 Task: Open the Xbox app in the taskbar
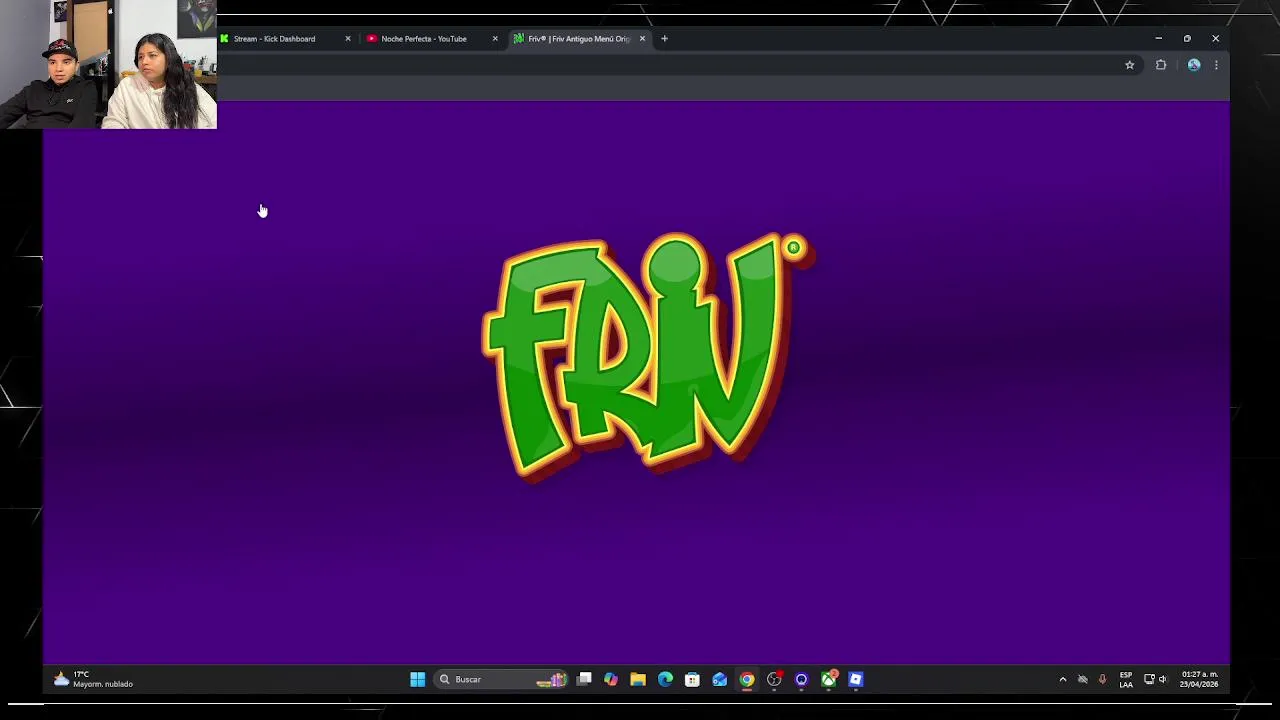(x=828, y=680)
